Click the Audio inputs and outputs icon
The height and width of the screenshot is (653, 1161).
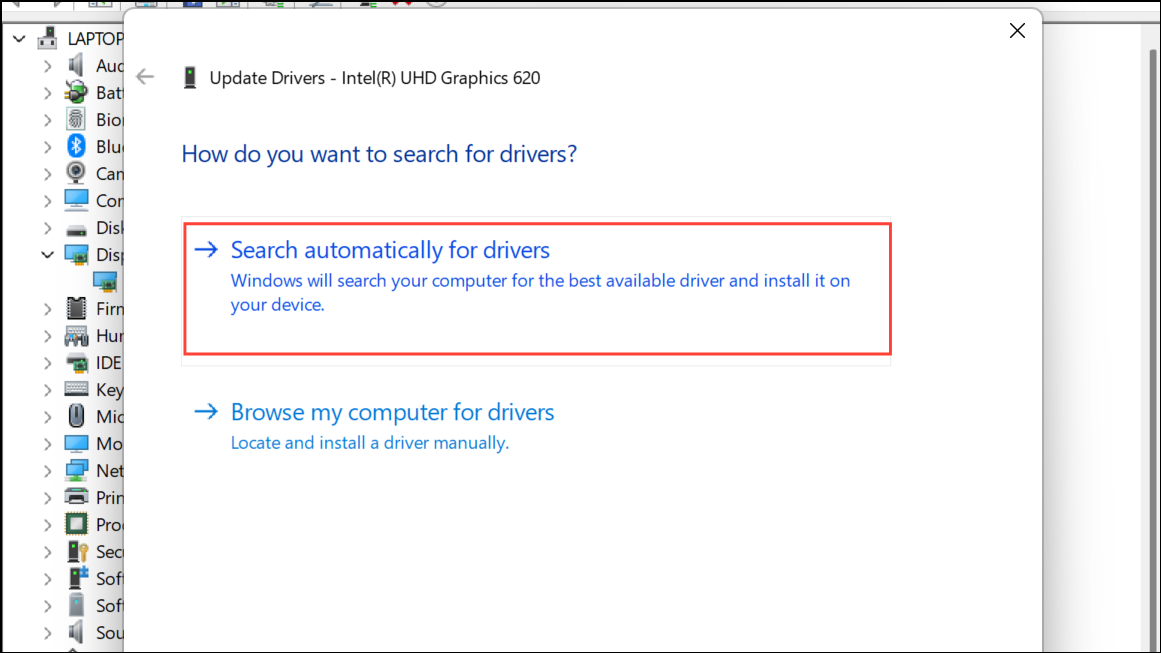[x=76, y=65]
